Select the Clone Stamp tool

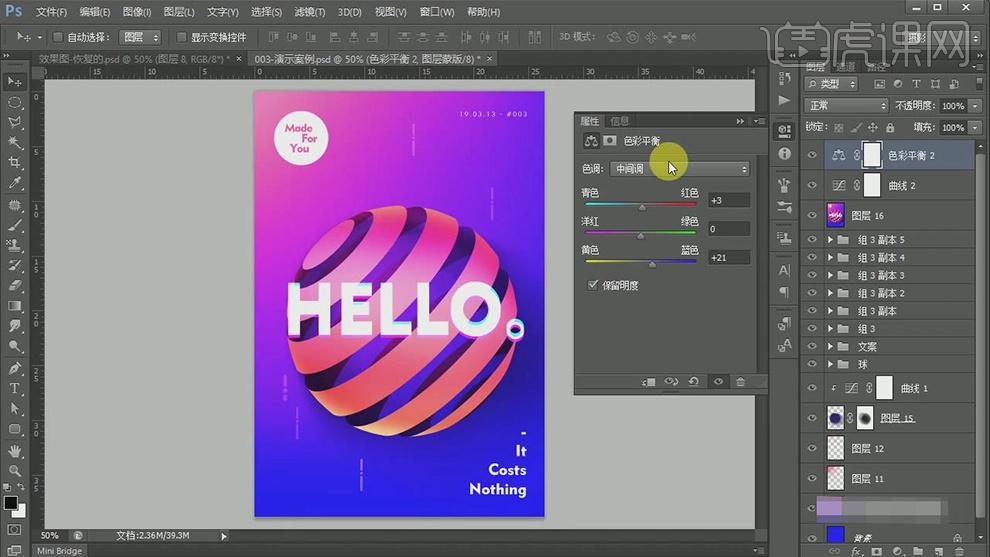pyautogui.click(x=14, y=245)
